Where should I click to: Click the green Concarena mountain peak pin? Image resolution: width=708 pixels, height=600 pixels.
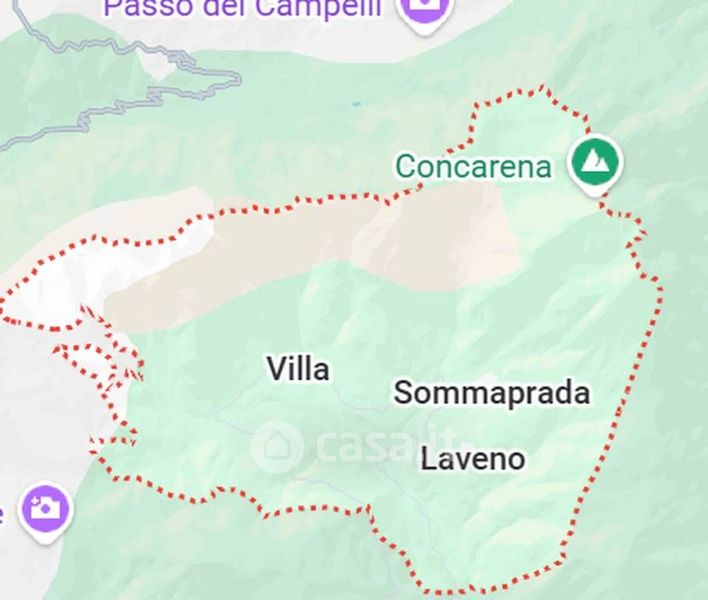596,164
